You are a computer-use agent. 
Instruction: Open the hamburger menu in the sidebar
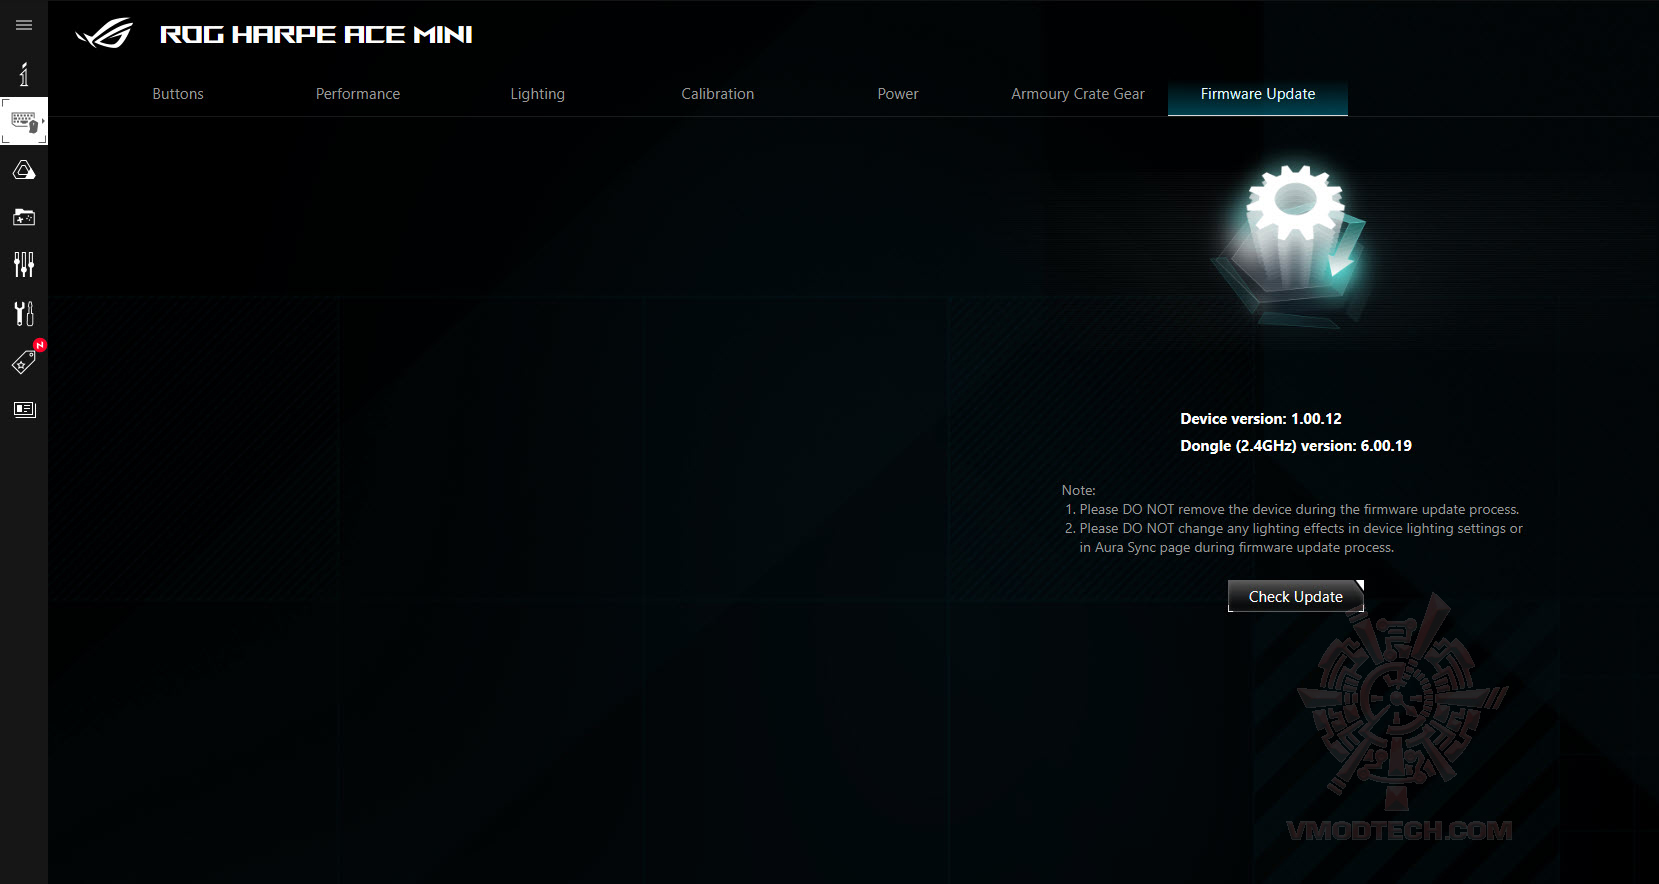click(24, 25)
